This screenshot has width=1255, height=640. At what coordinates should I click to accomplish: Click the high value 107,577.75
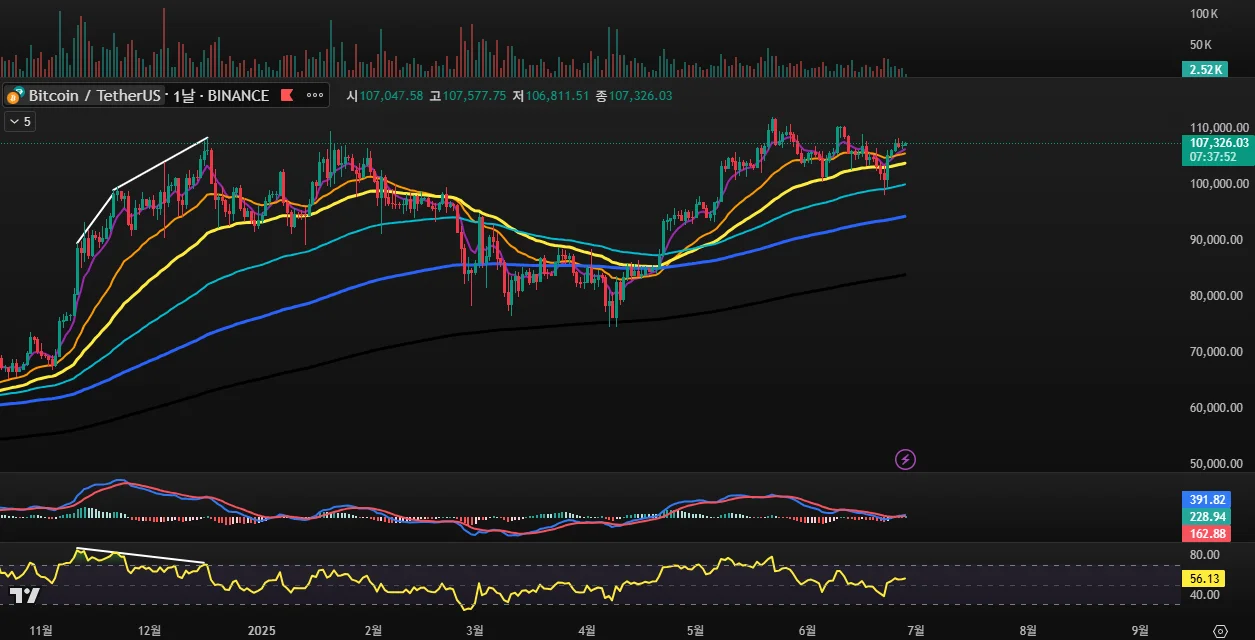click(x=474, y=96)
